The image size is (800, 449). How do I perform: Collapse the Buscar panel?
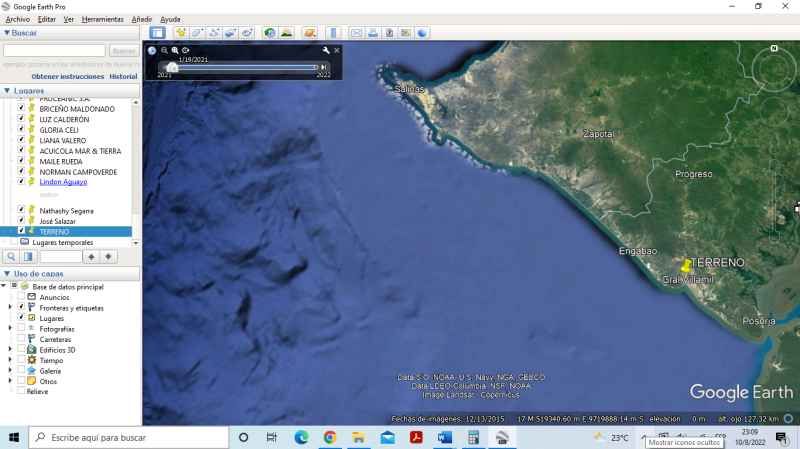(7, 33)
